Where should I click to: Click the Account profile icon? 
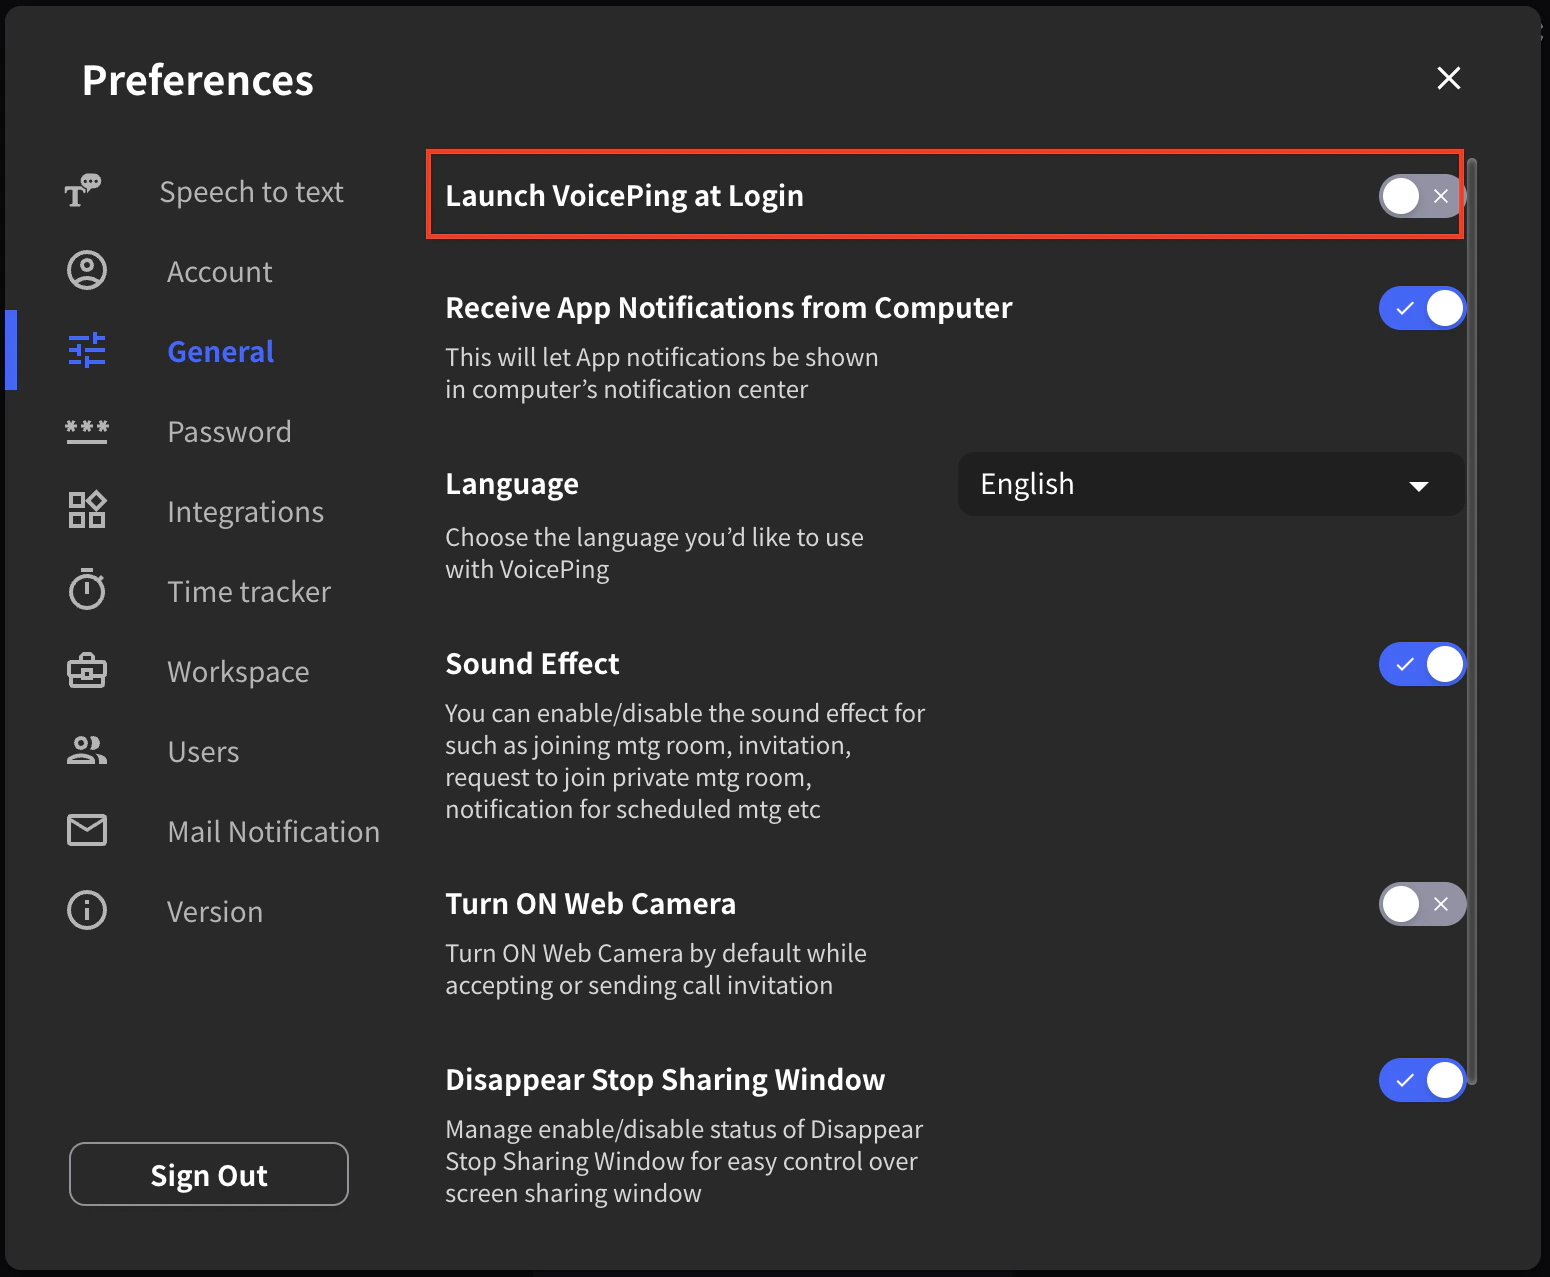[87, 270]
